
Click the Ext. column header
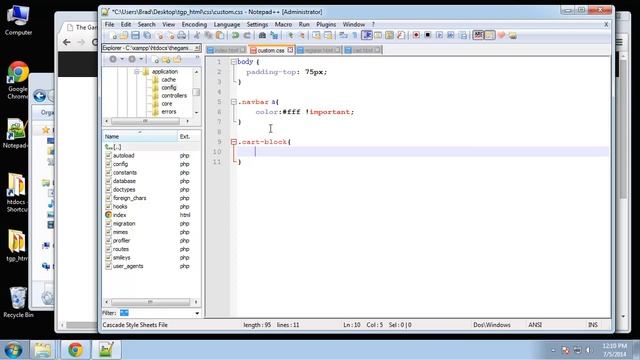(189, 136)
